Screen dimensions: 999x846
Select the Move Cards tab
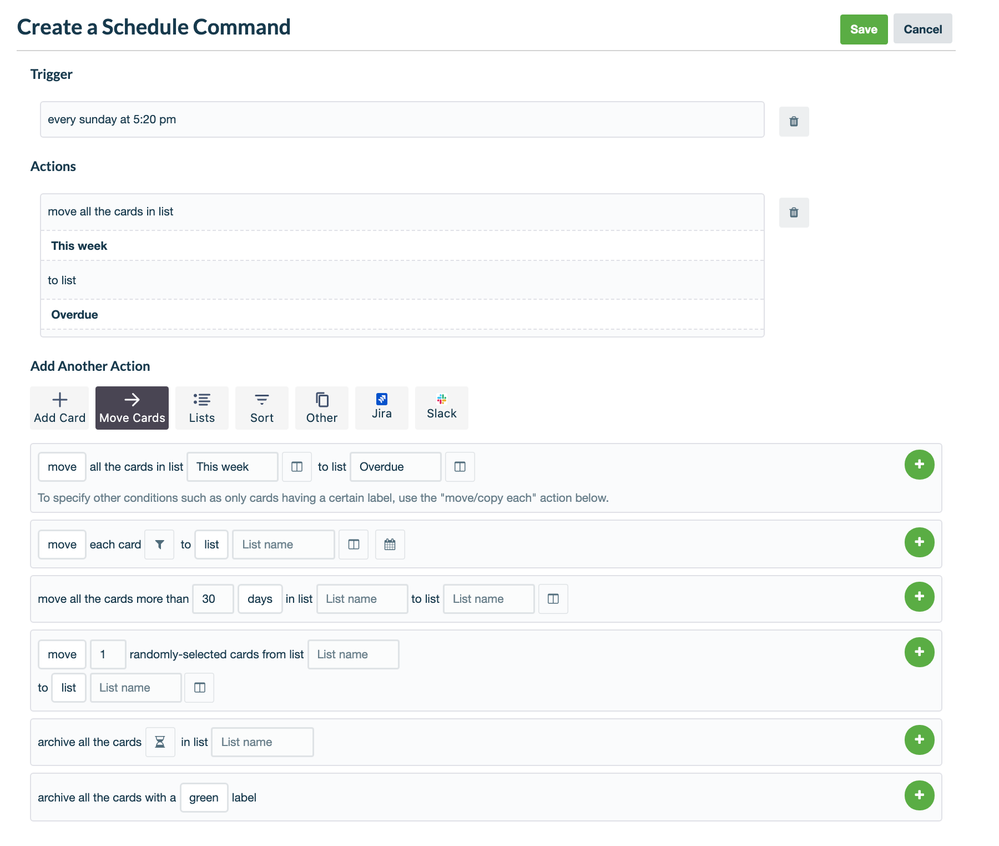[x=132, y=408]
